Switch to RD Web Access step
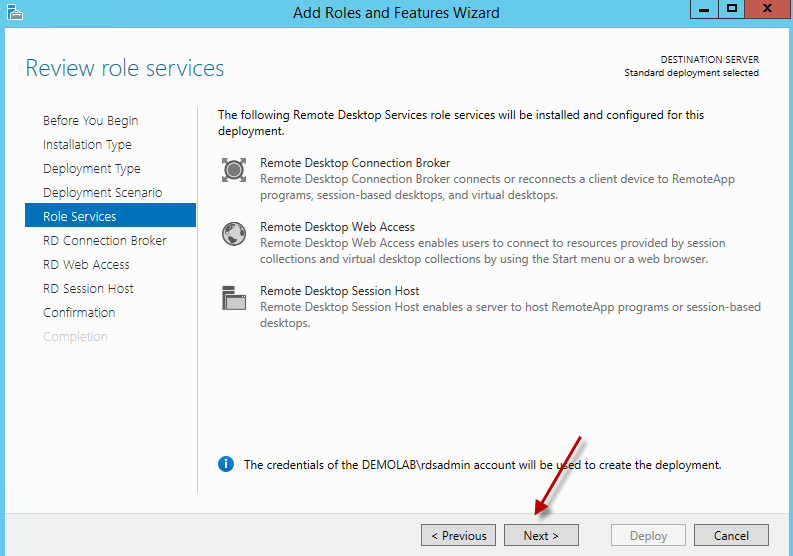This screenshot has height=556, width=793. (x=86, y=265)
